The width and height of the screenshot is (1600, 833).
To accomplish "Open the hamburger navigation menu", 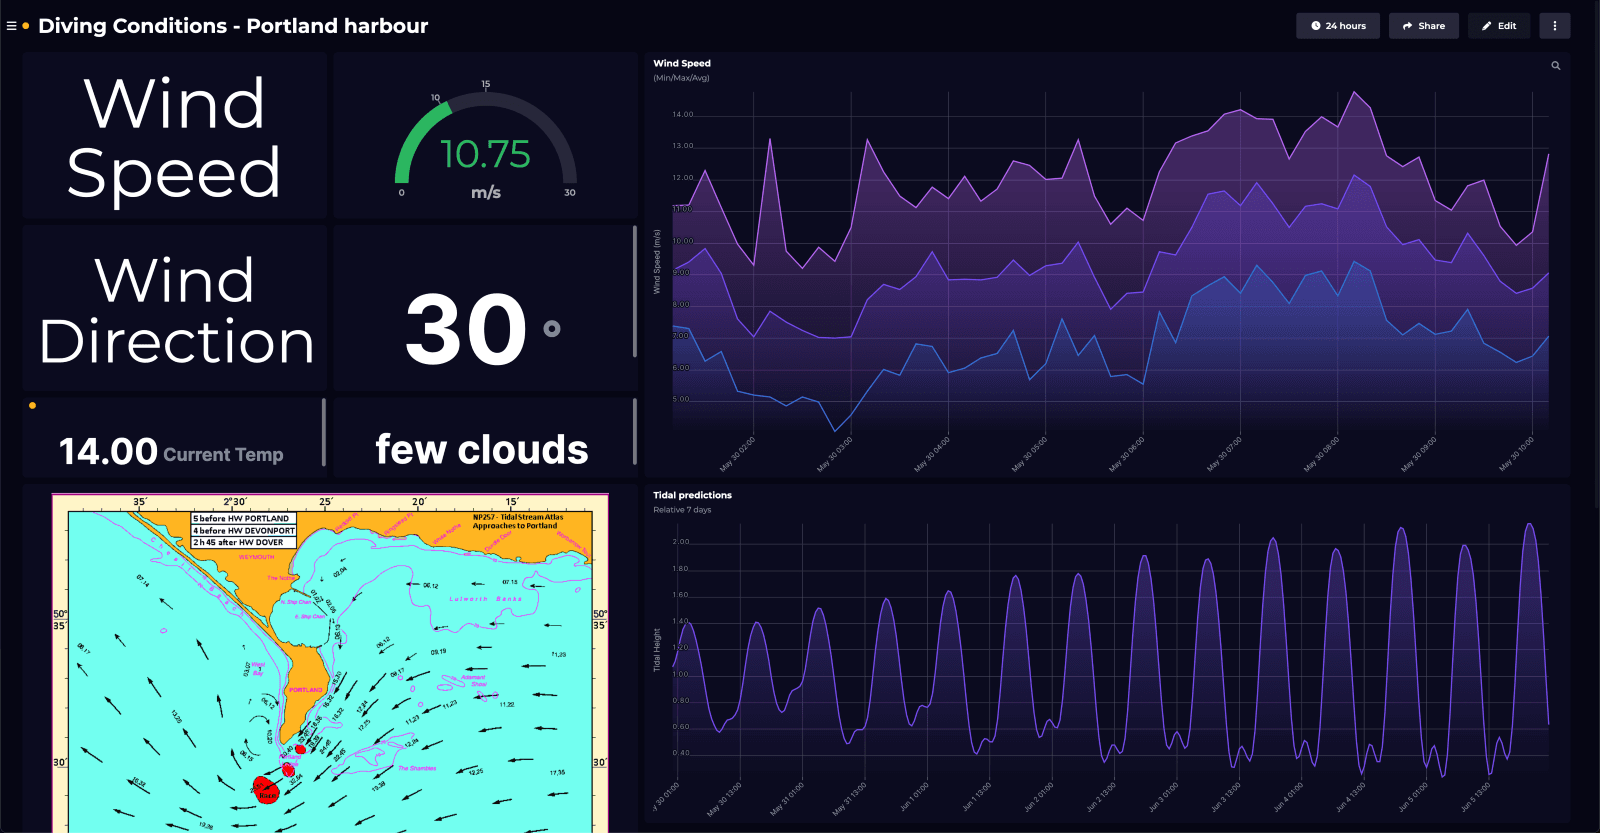I will click(x=11, y=26).
